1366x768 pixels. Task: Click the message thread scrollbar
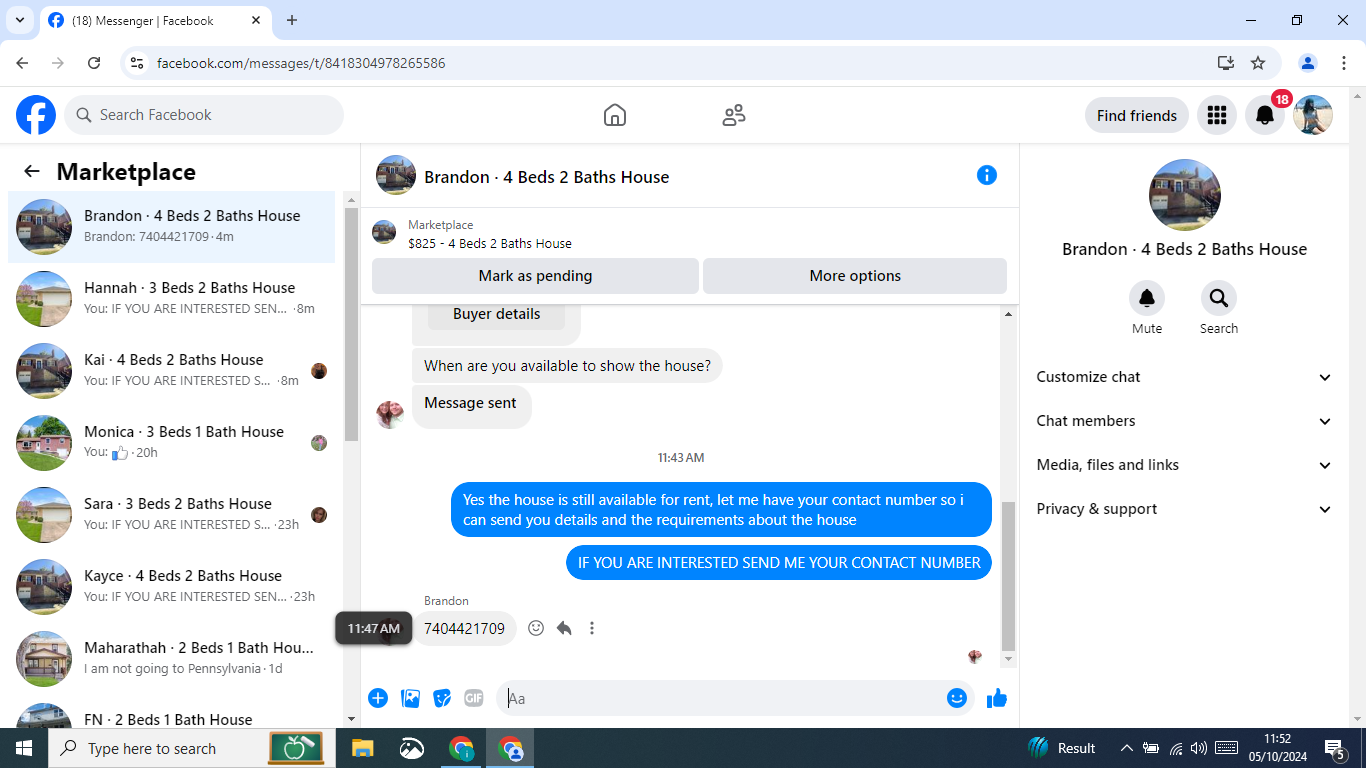tap(1008, 575)
